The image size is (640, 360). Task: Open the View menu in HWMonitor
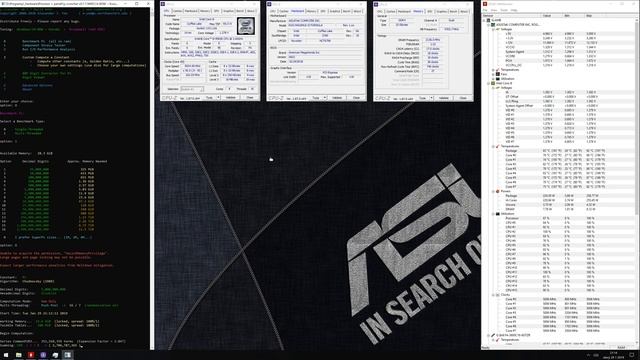[494, 10]
